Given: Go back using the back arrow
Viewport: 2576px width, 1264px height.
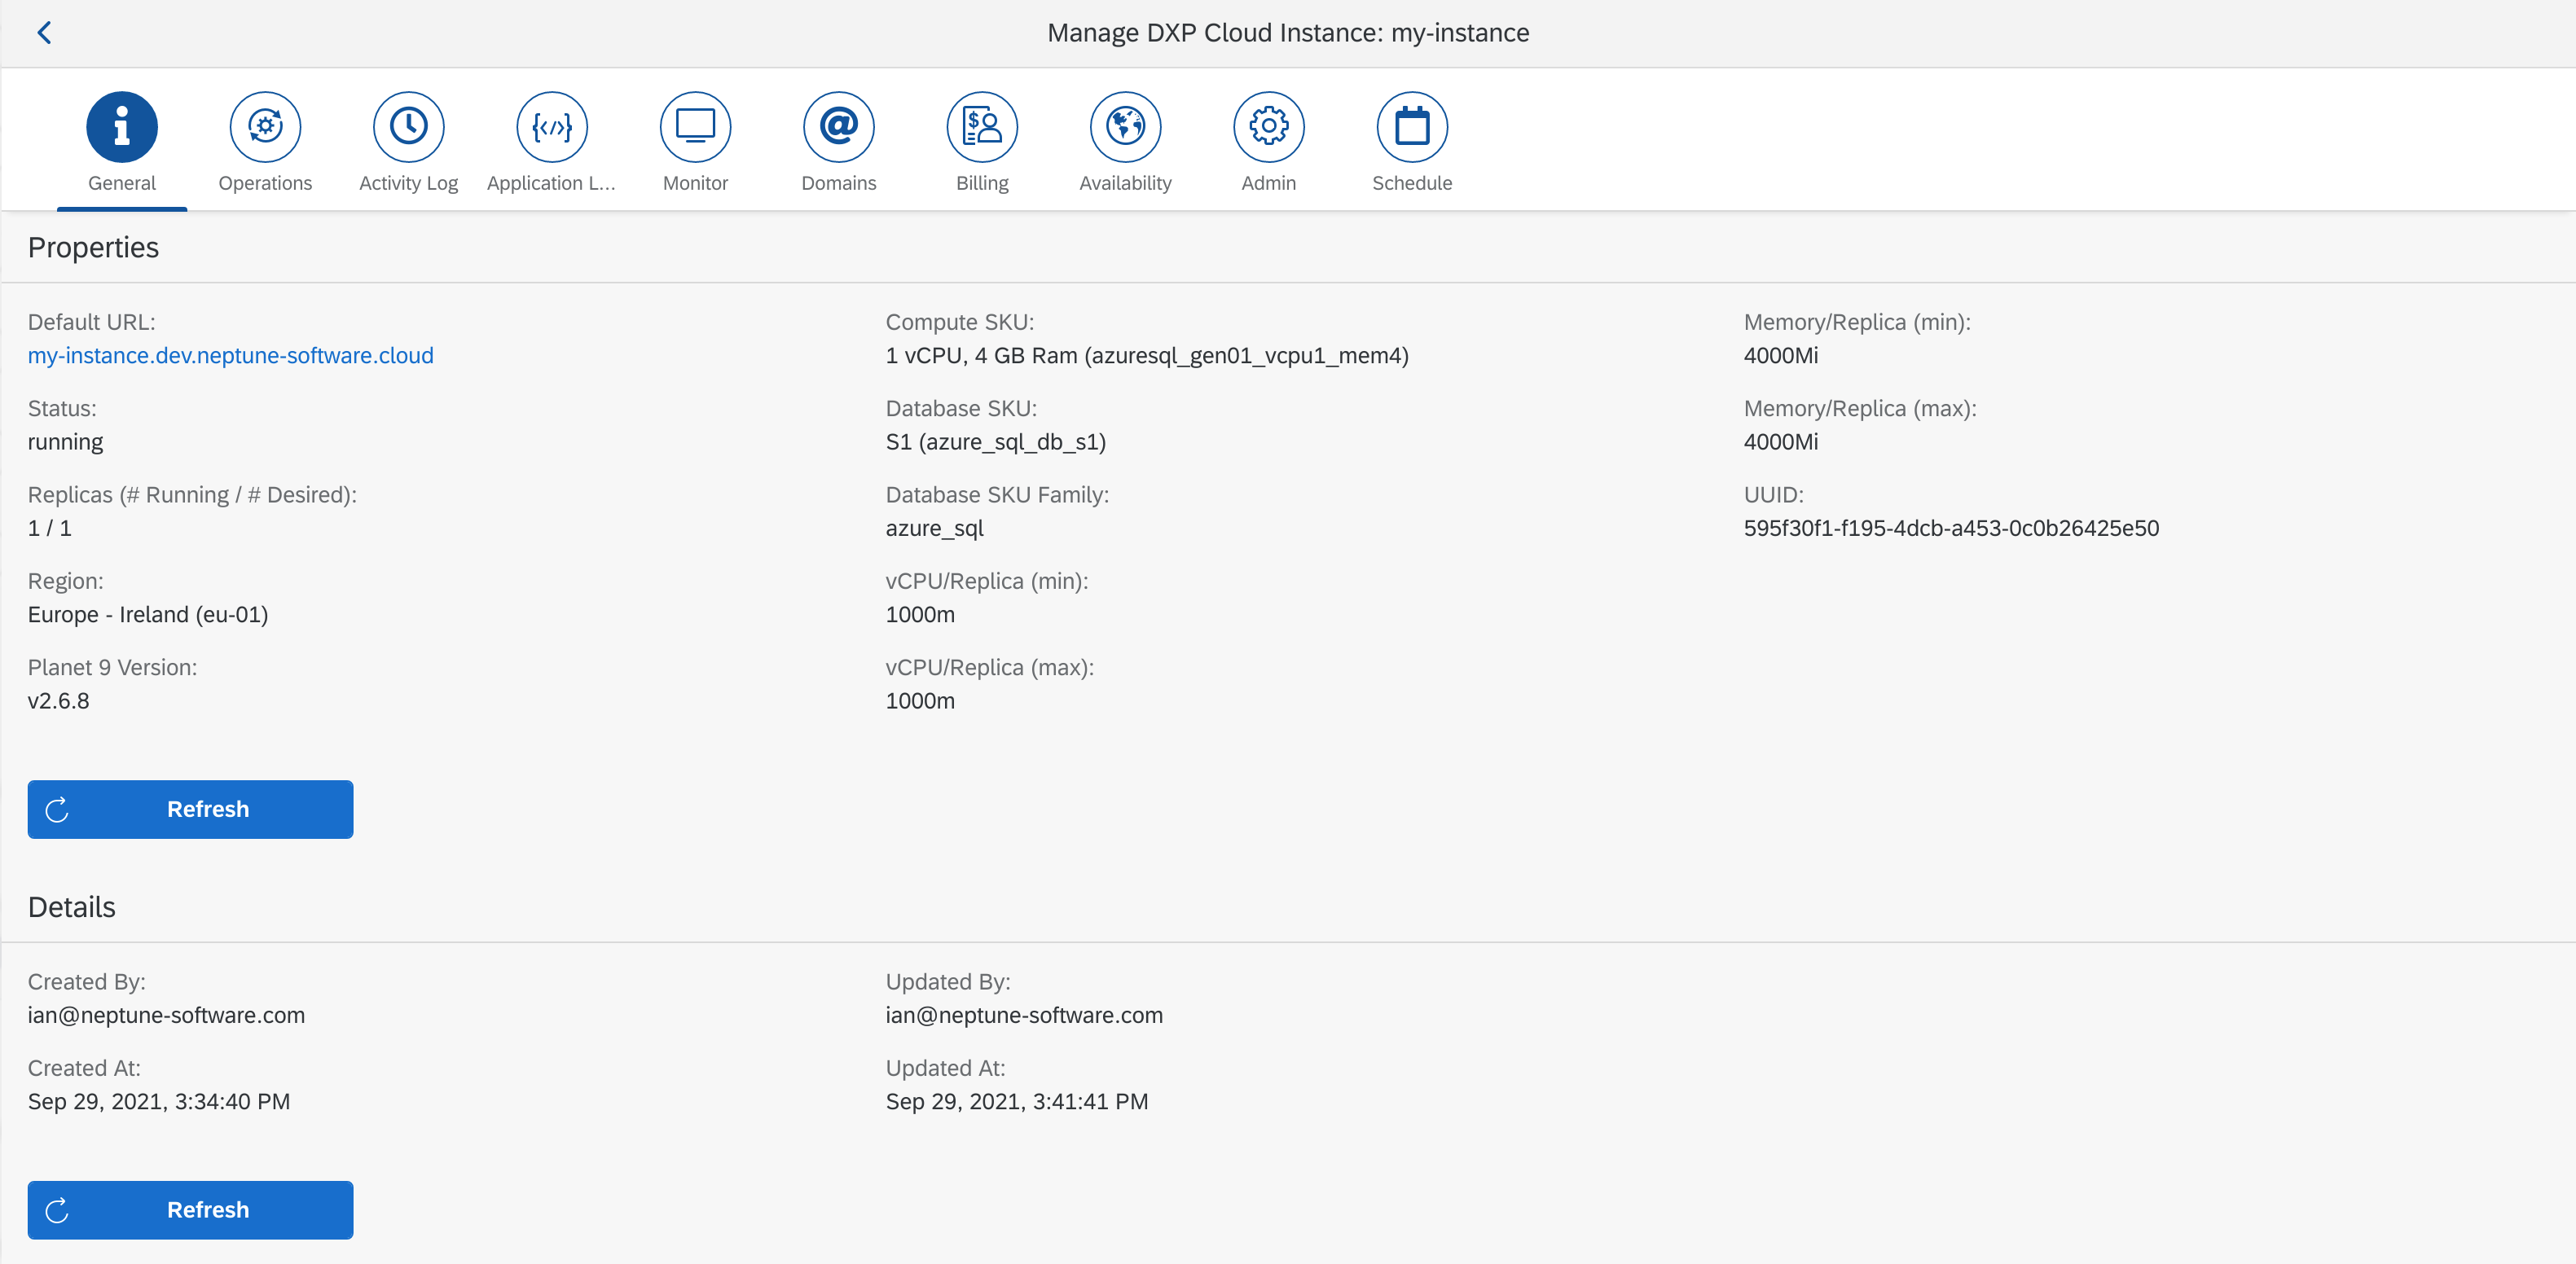Looking at the screenshot, I should tap(44, 33).
